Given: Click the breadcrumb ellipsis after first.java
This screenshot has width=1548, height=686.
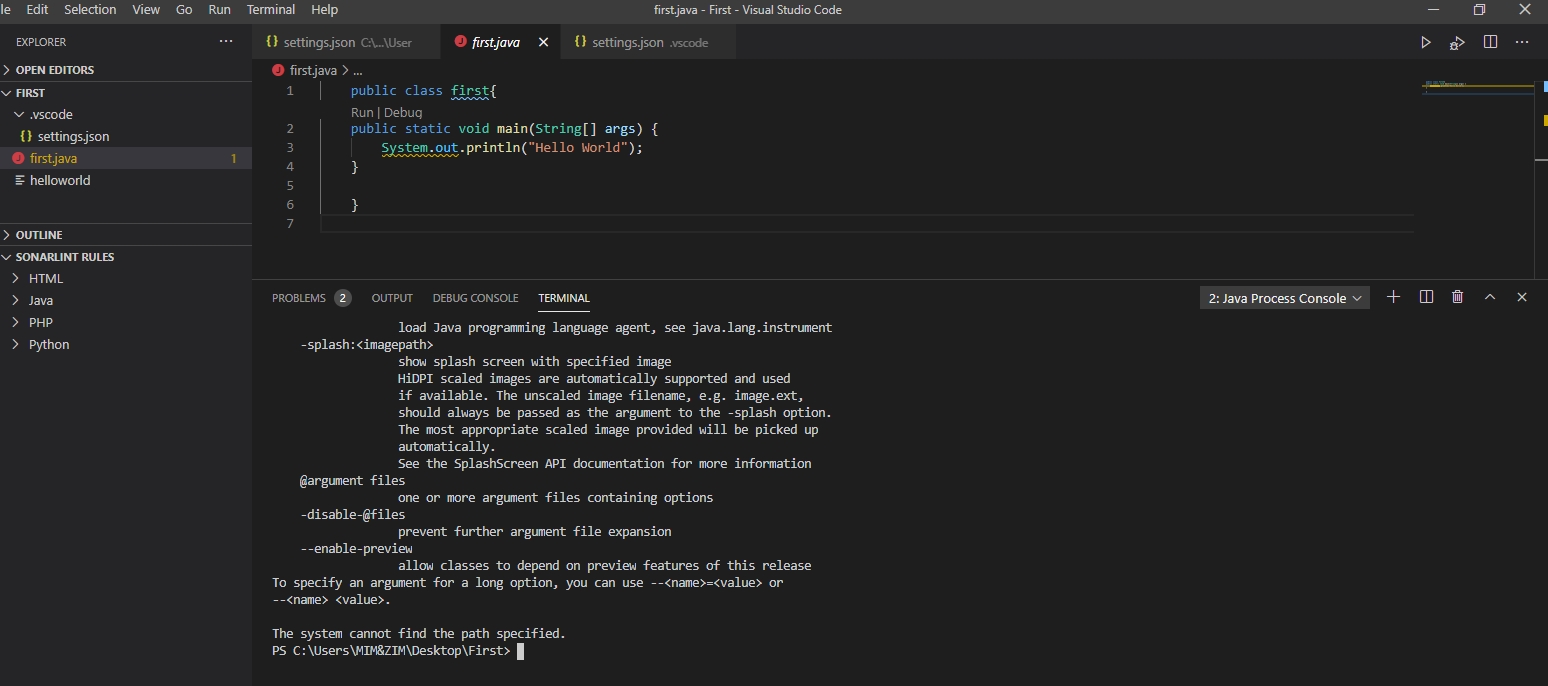Looking at the screenshot, I should coord(358,71).
